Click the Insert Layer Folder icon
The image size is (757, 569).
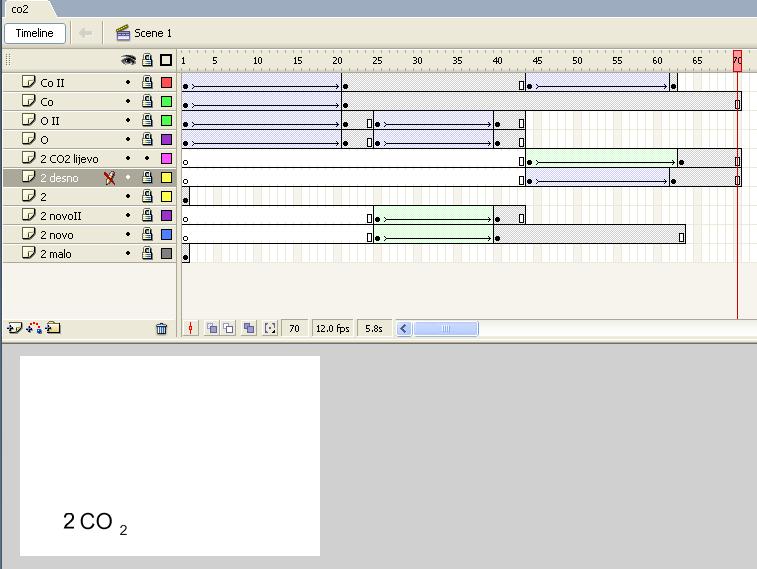point(53,328)
